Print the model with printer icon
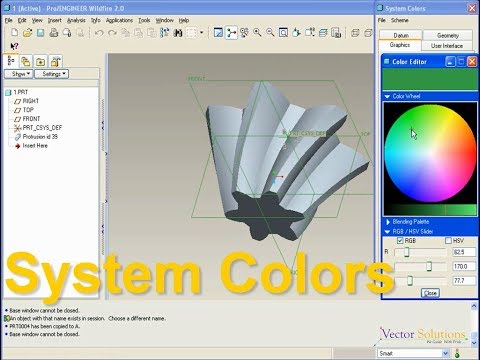 [x=54, y=33]
